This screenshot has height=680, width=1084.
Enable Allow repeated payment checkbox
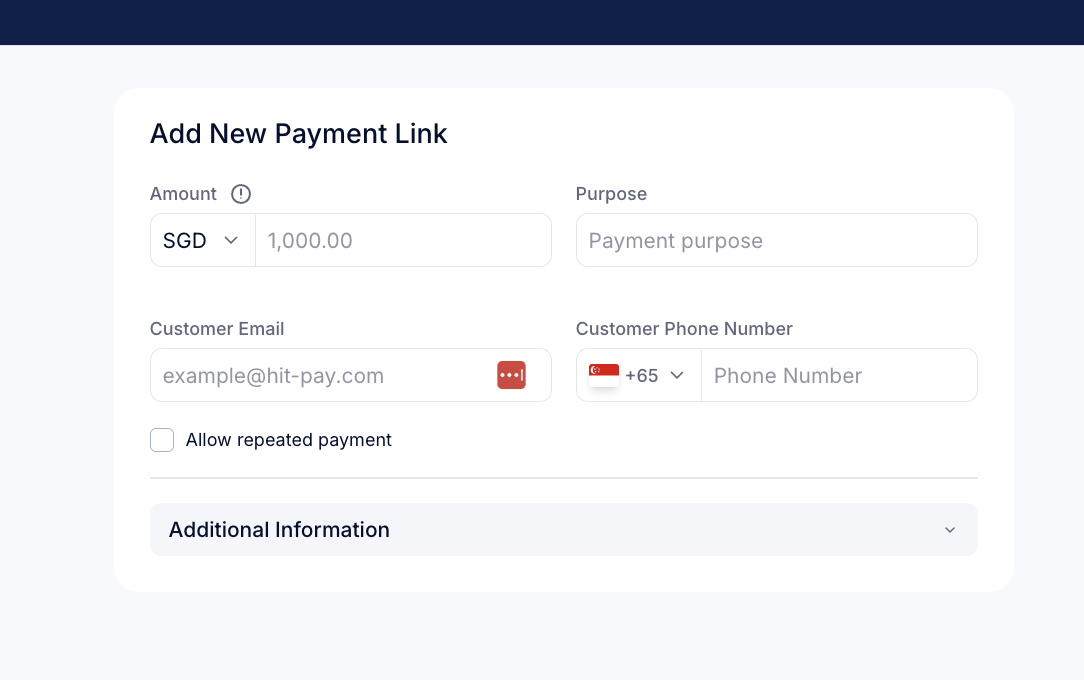pos(162,440)
